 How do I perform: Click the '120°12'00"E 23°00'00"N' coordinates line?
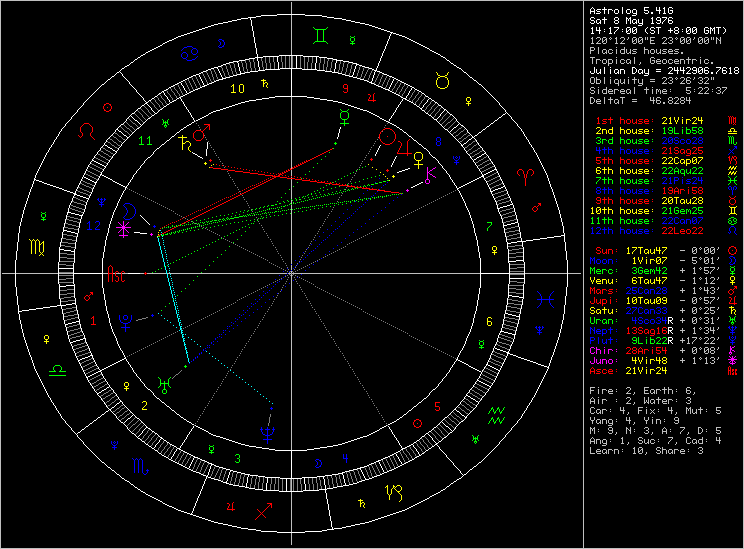(x=655, y=40)
